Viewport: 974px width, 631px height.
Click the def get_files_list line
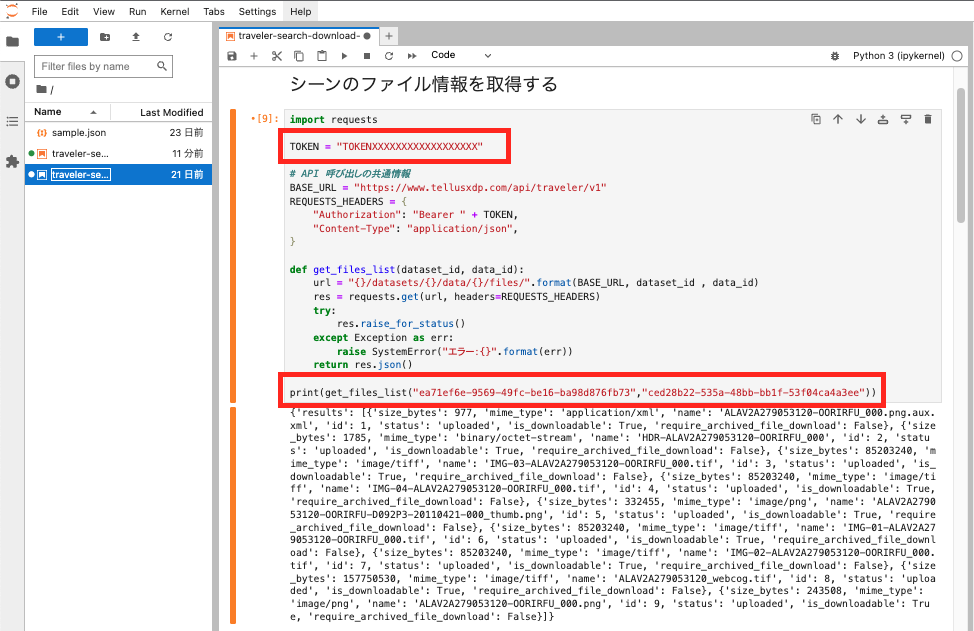click(x=406, y=270)
